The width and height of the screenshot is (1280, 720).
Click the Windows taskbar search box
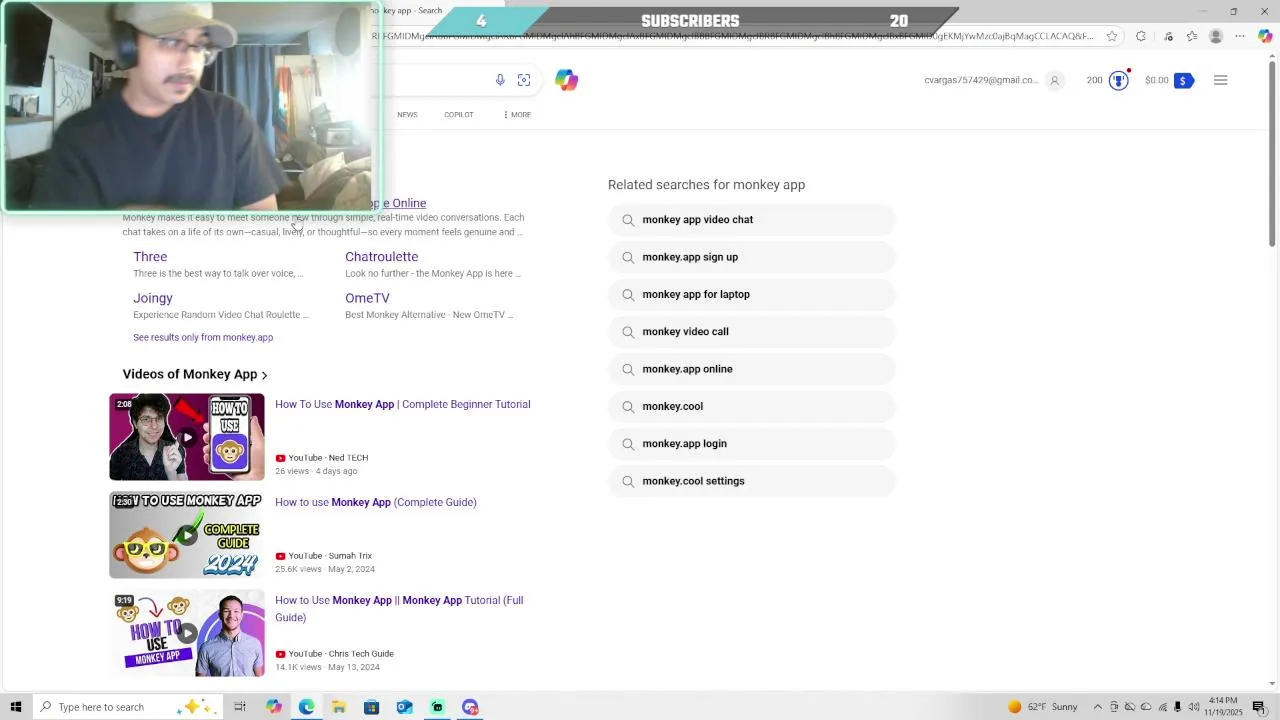tap(128, 707)
